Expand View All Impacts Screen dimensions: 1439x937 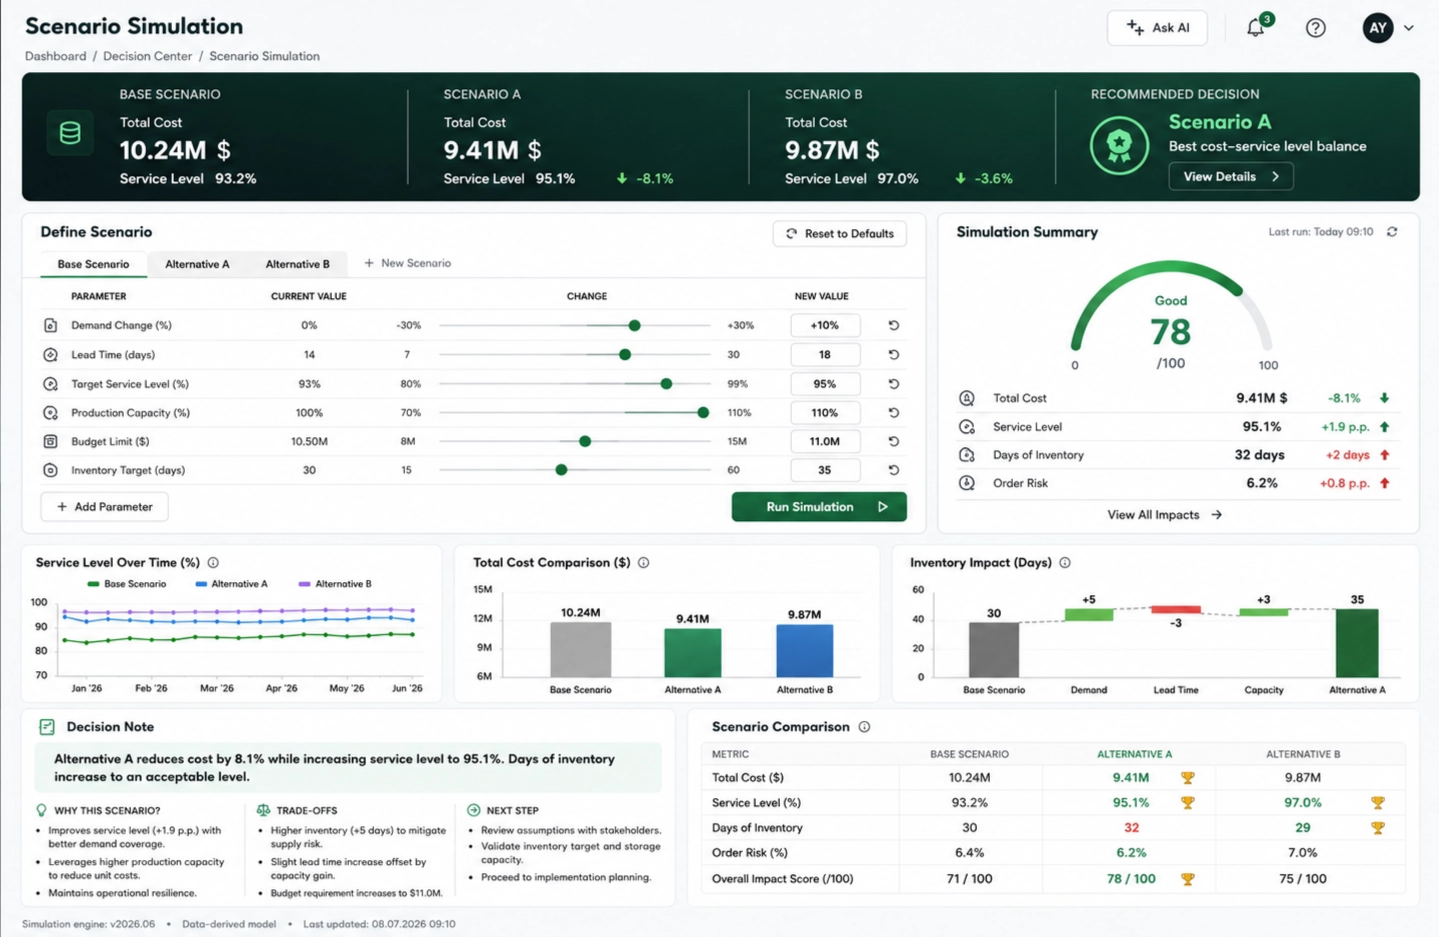tap(1164, 515)
